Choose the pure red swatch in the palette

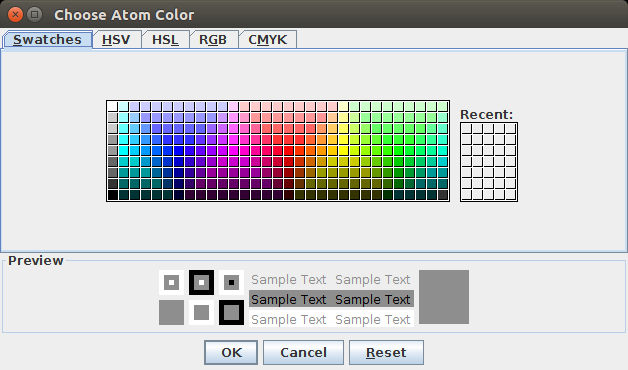point(289,151)
